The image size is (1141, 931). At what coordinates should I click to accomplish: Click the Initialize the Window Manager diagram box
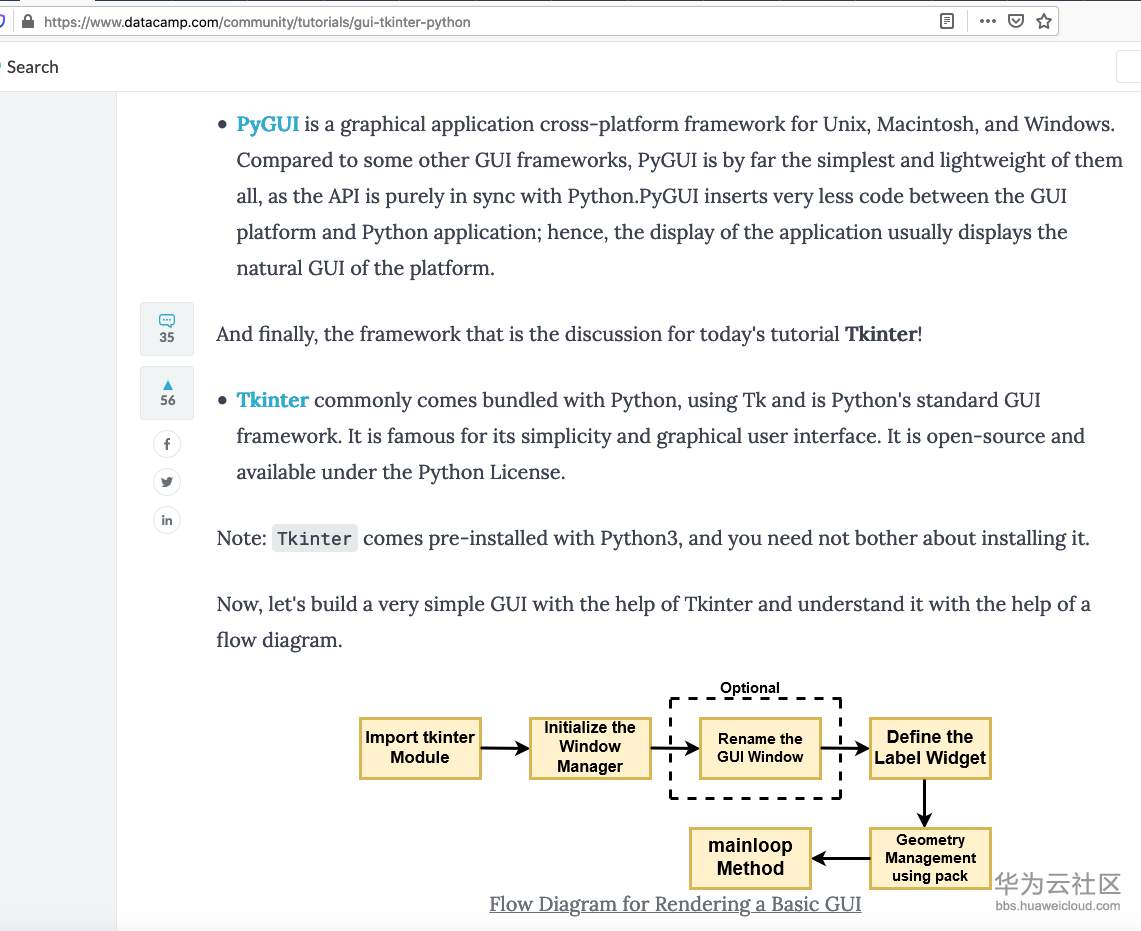click(x=589, y=748)
